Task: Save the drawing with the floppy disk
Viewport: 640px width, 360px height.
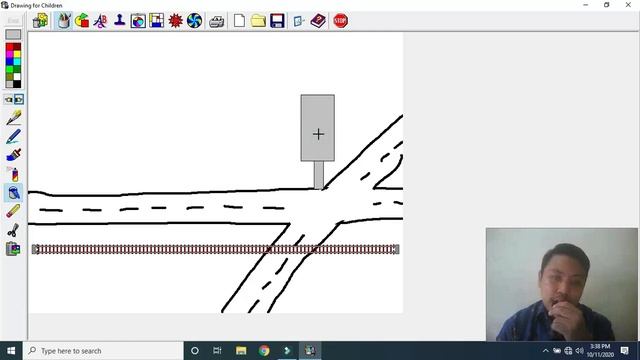Action: [x=277, y=20]
